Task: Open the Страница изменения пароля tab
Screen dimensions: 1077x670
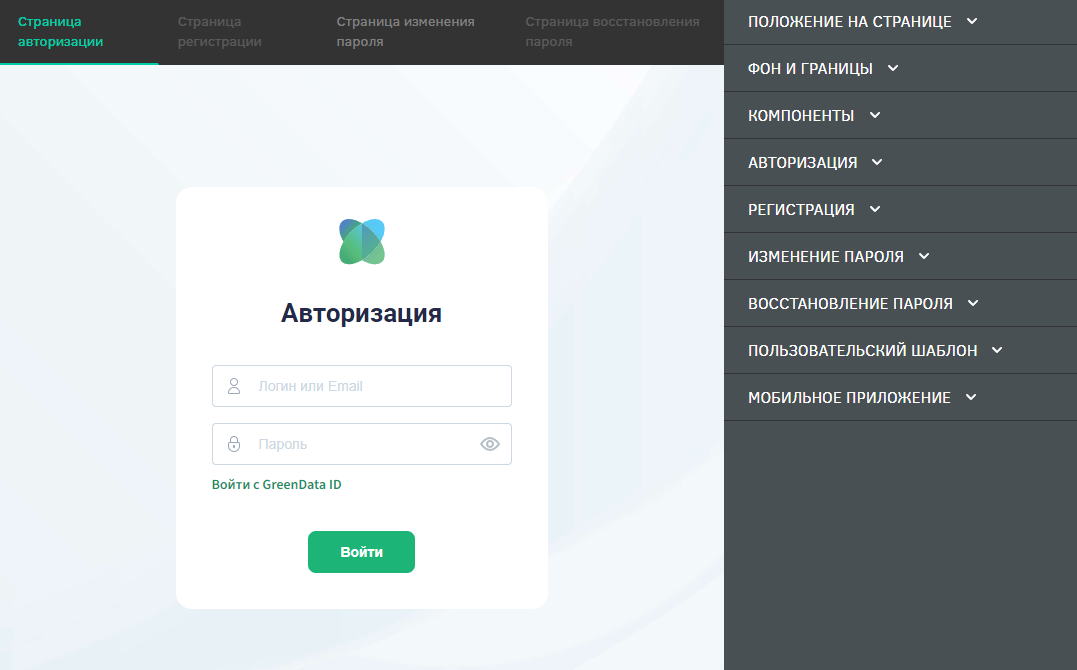Action: (x=405, y=32)
